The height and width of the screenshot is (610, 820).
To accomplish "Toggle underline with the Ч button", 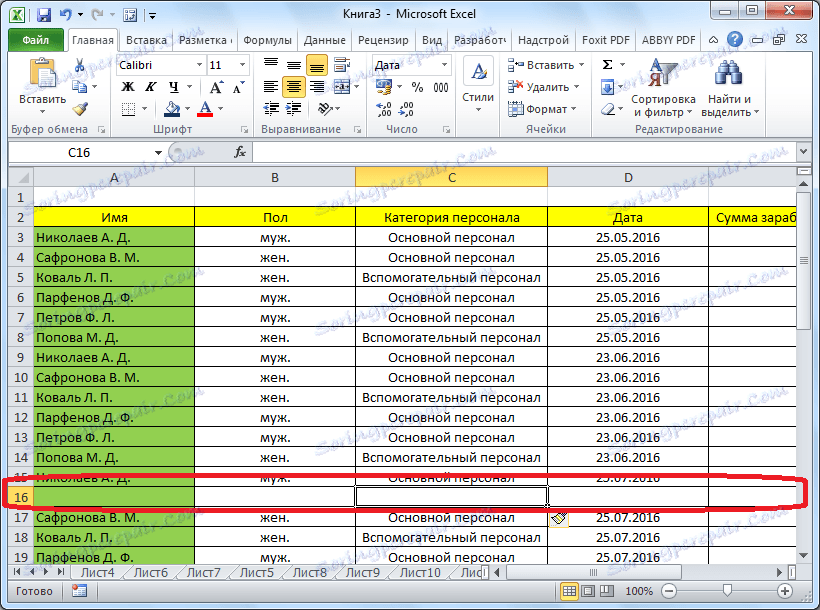I will pos(172,86).
